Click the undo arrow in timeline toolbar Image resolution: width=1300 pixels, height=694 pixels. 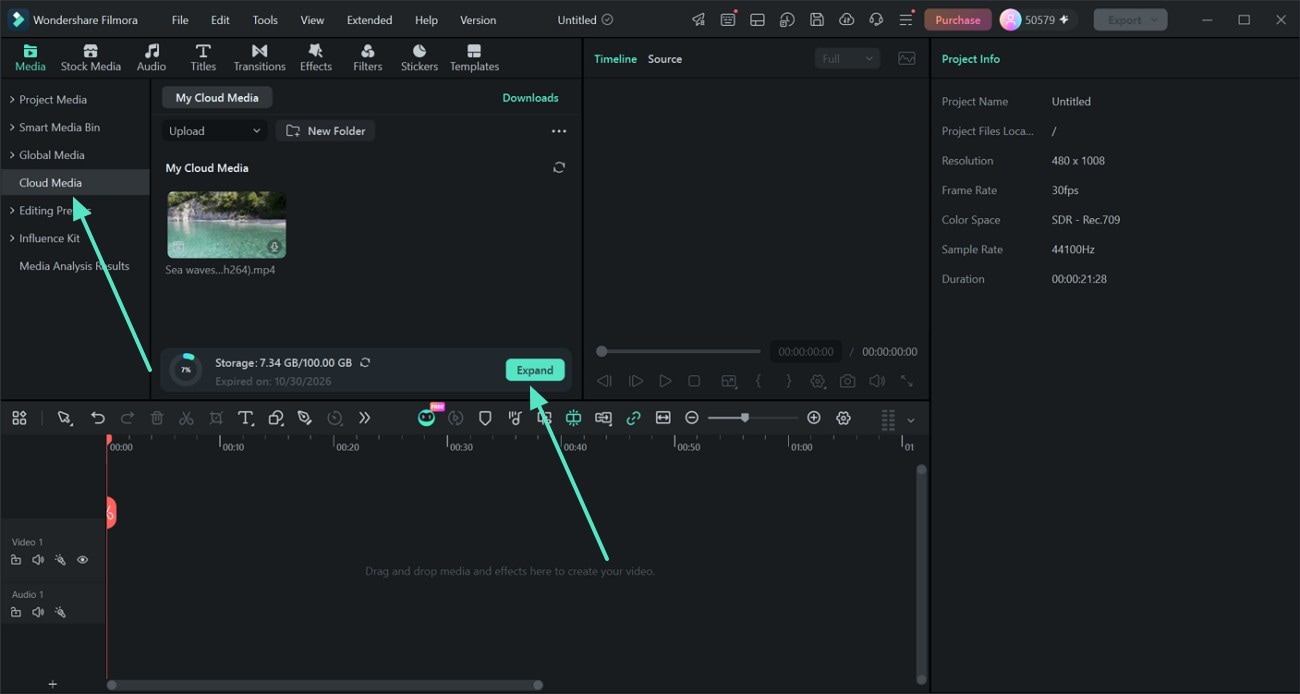(98, 418)
